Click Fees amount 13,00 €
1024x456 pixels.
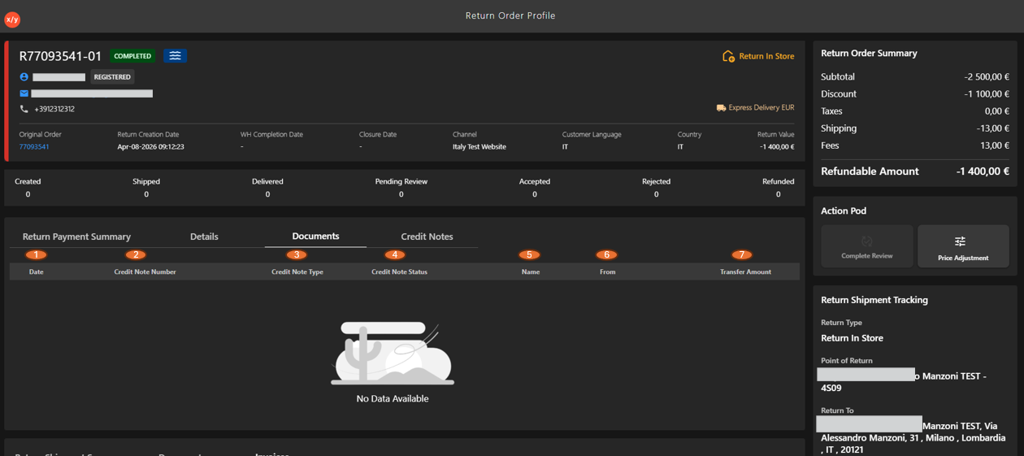995,146
